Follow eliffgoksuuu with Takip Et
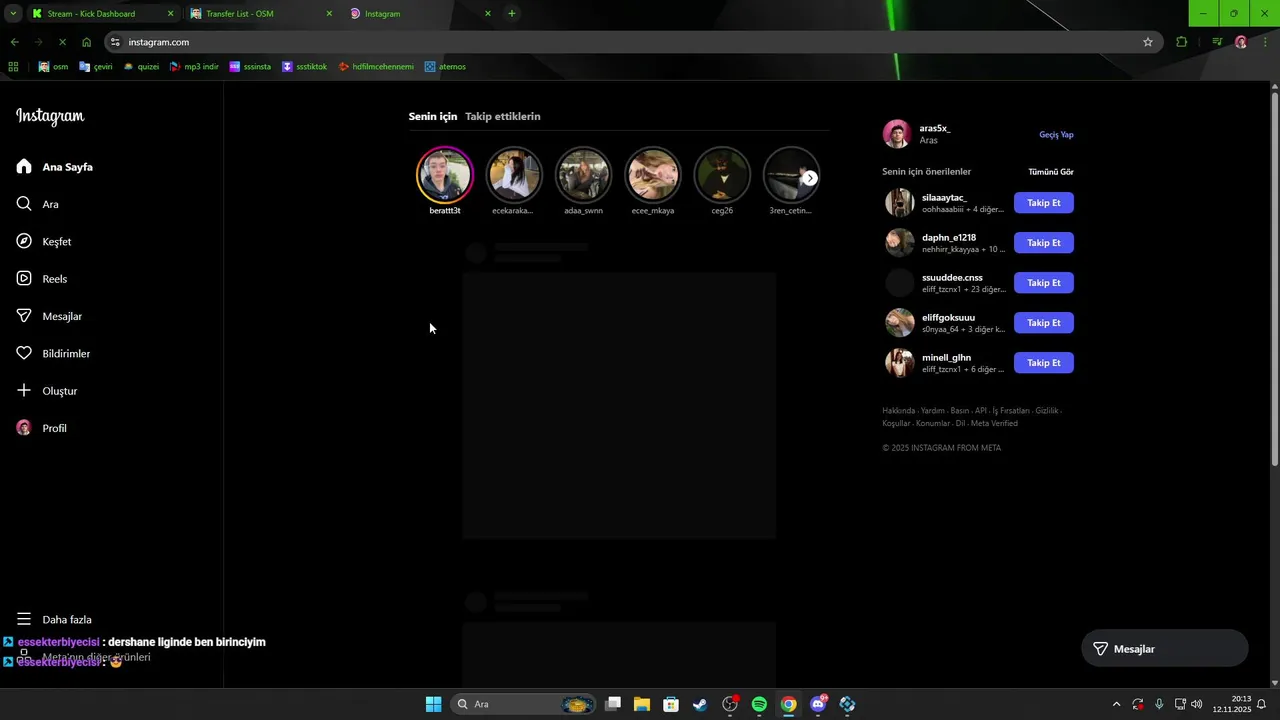This screenshot has height=720, width=1280. [x=1044, y=323]
